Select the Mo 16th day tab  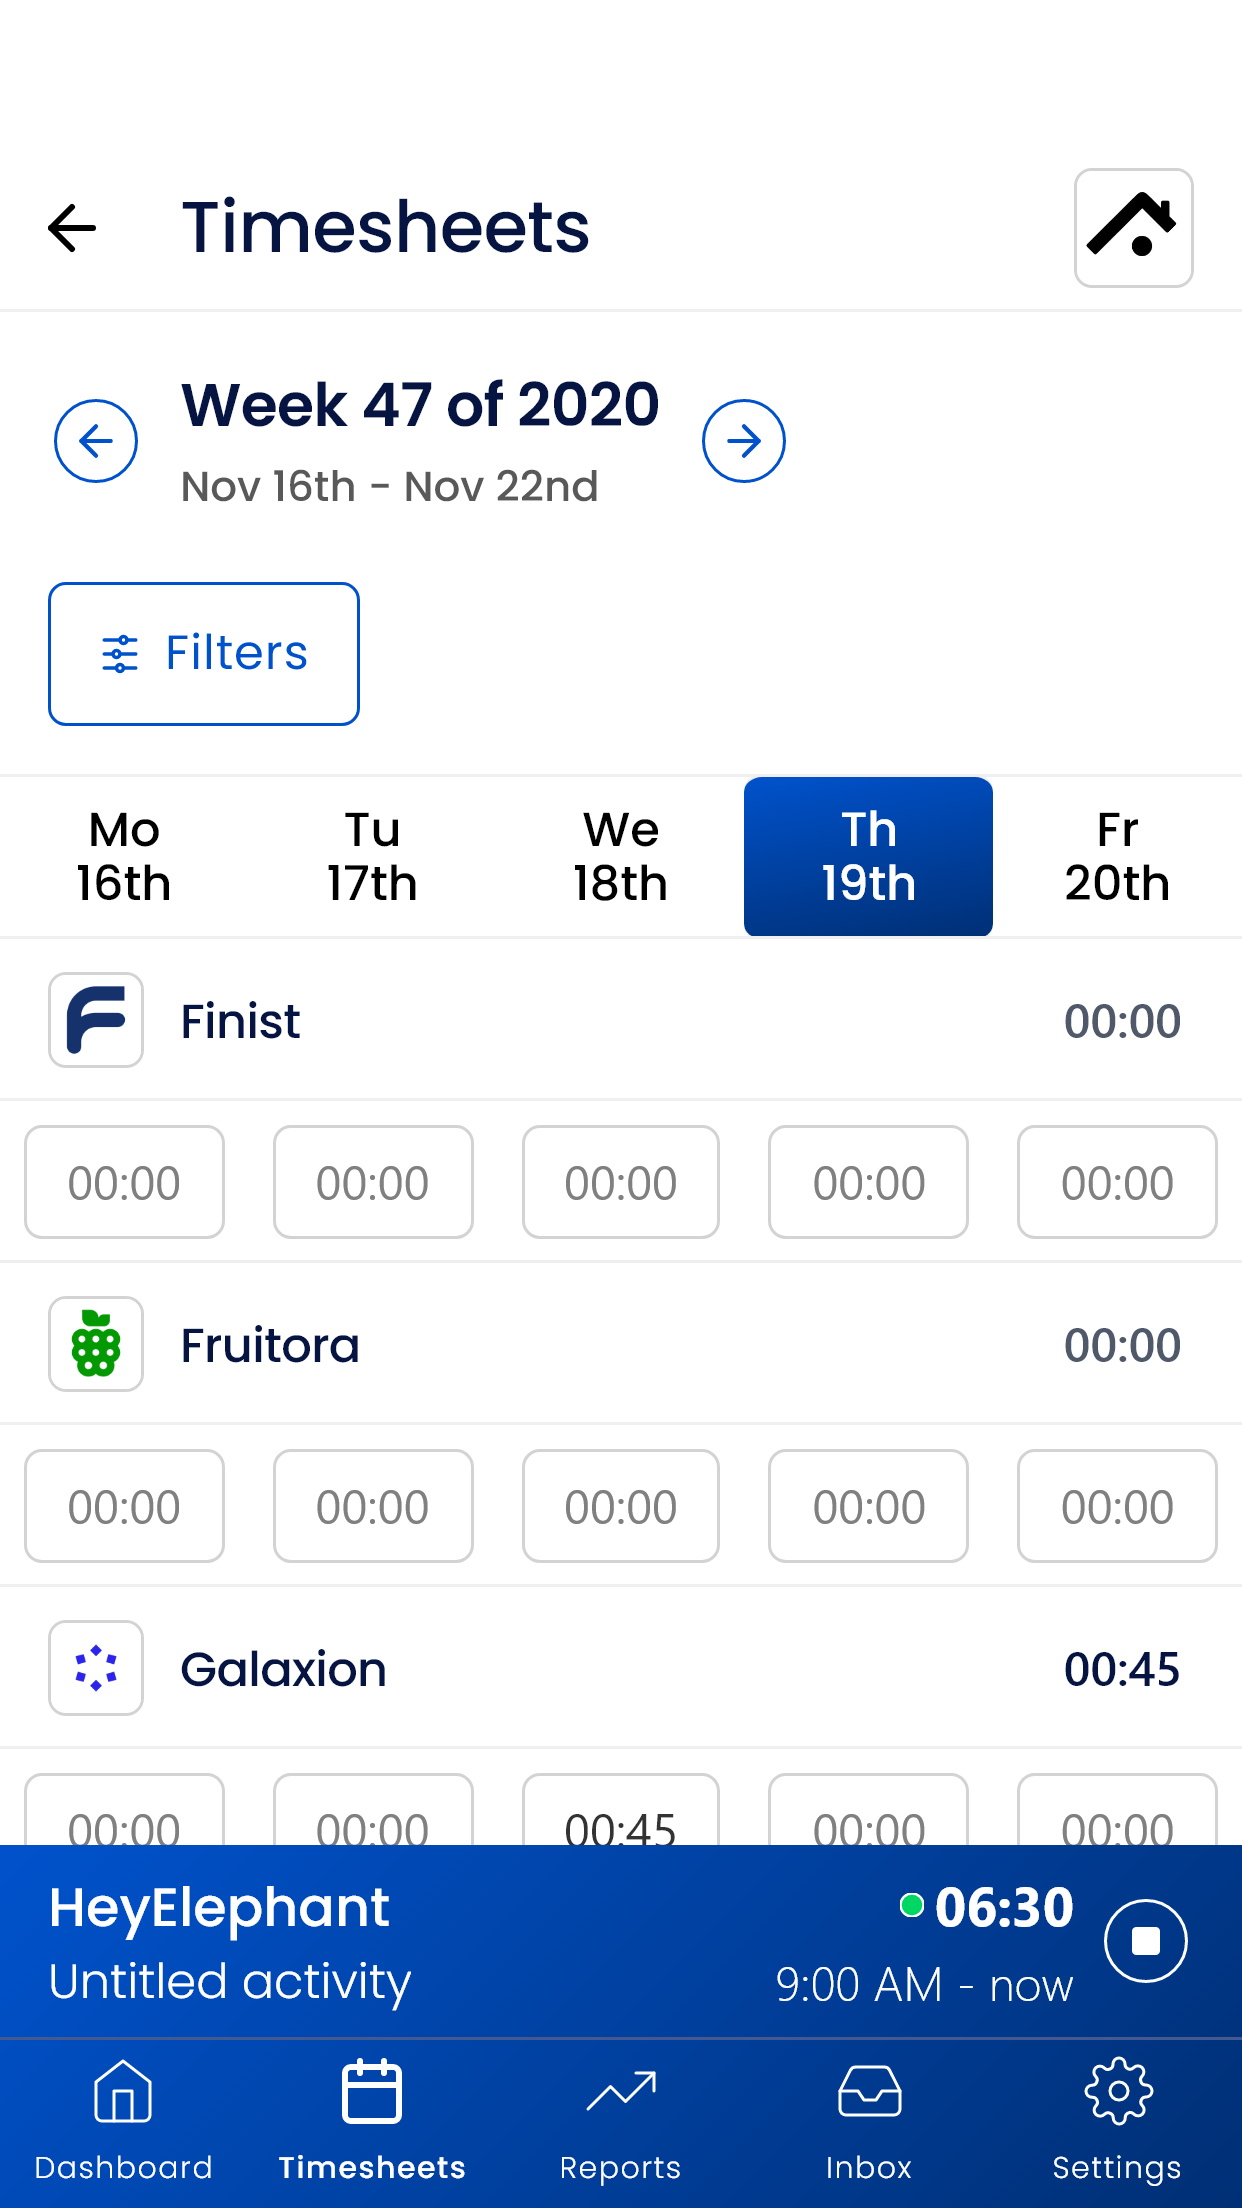(124, 857)
